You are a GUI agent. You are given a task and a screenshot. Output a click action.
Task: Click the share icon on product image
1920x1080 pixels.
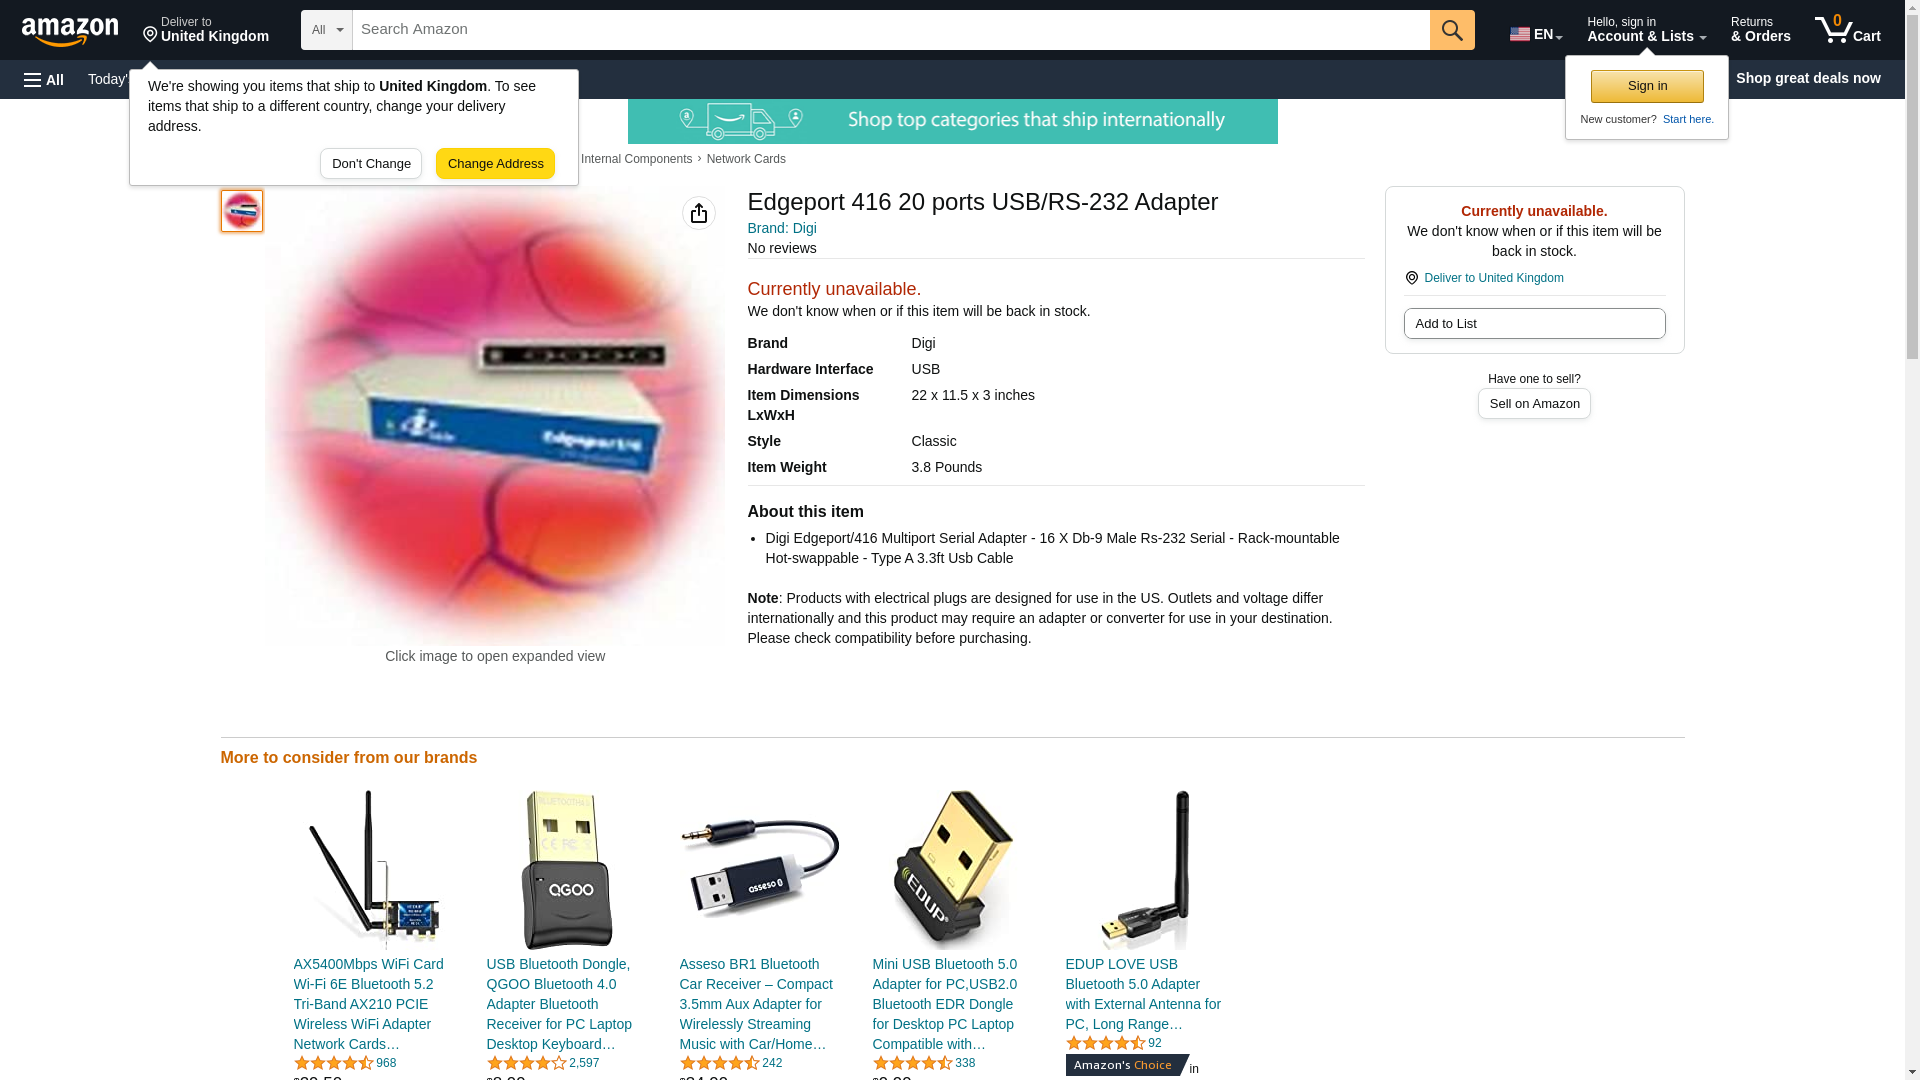(x=699, y=213)
